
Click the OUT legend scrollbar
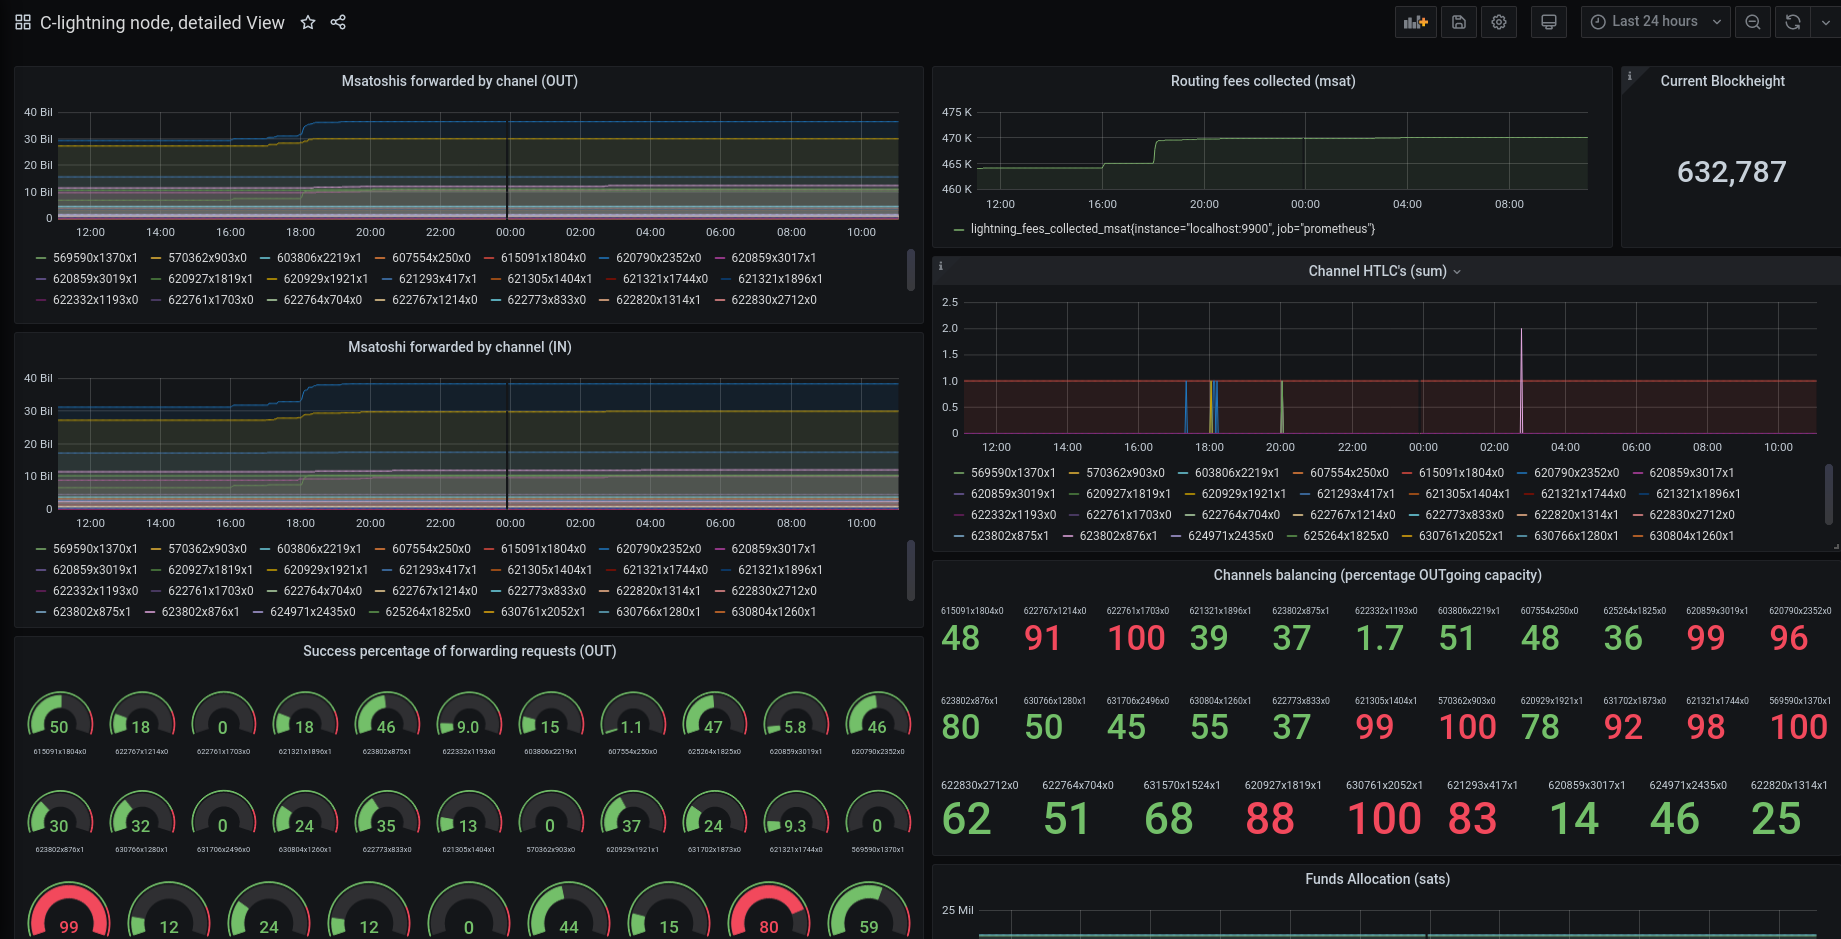coord(910,270)
